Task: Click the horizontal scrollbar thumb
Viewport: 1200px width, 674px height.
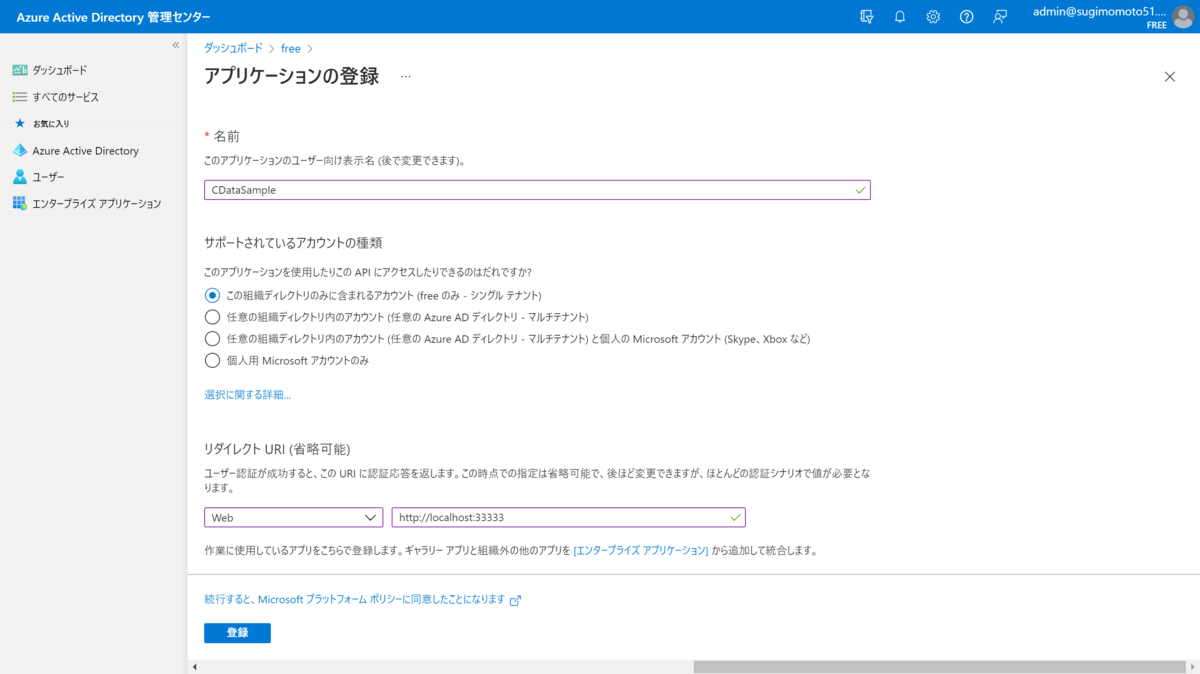Action: pyautogui.click(x=938, y=666)
